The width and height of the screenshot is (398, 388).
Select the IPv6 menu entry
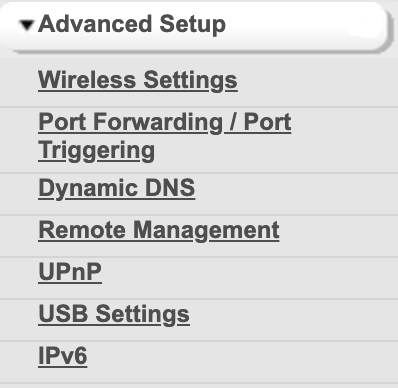pos(63,356)
